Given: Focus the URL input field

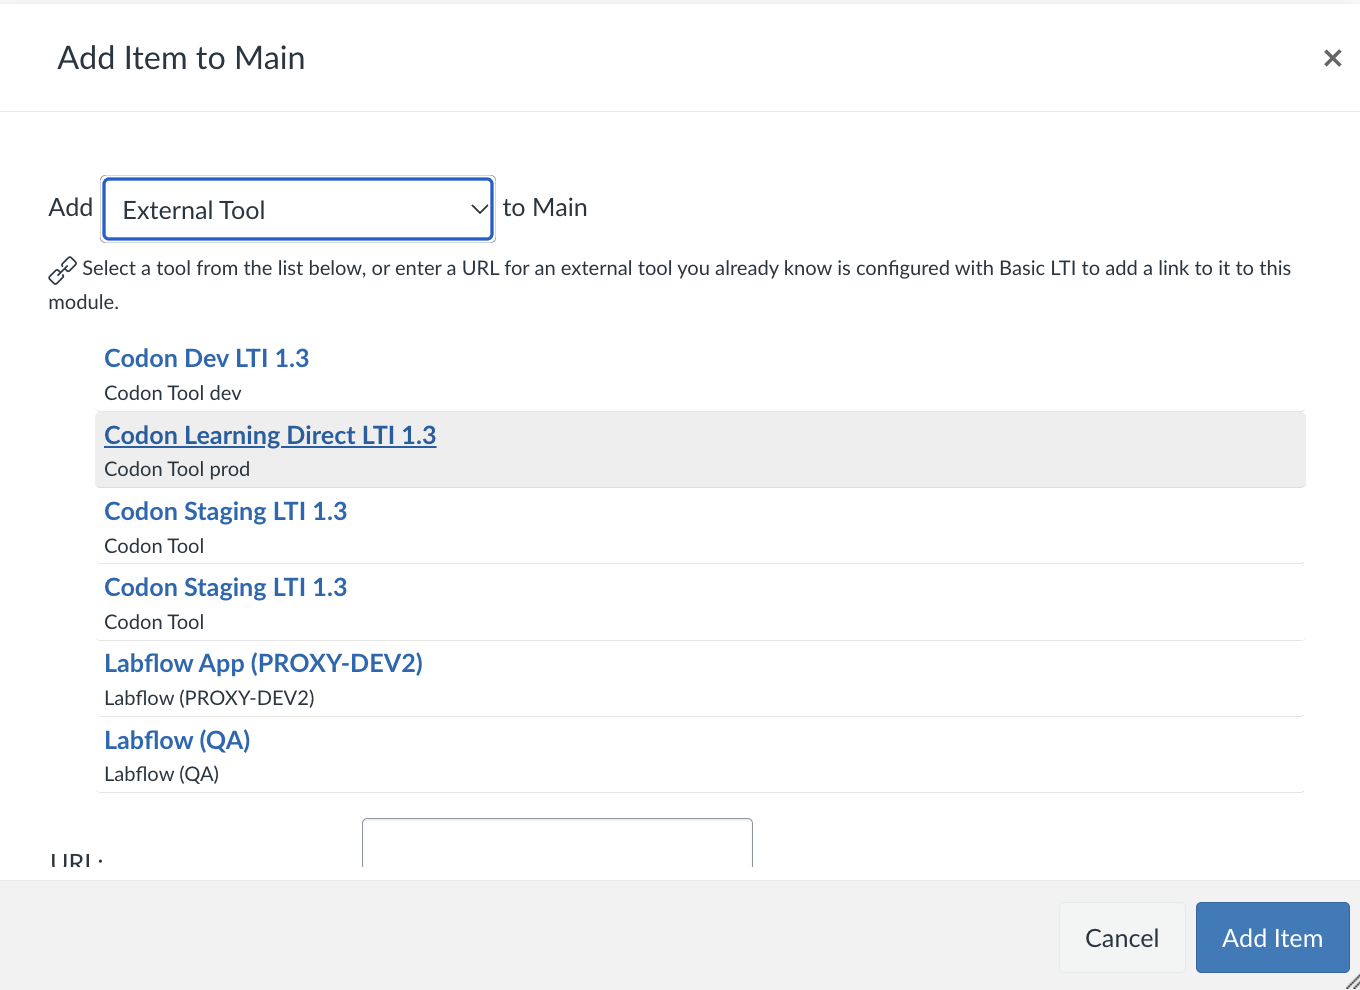Looking at the screenshot, I should coord(557,843).
